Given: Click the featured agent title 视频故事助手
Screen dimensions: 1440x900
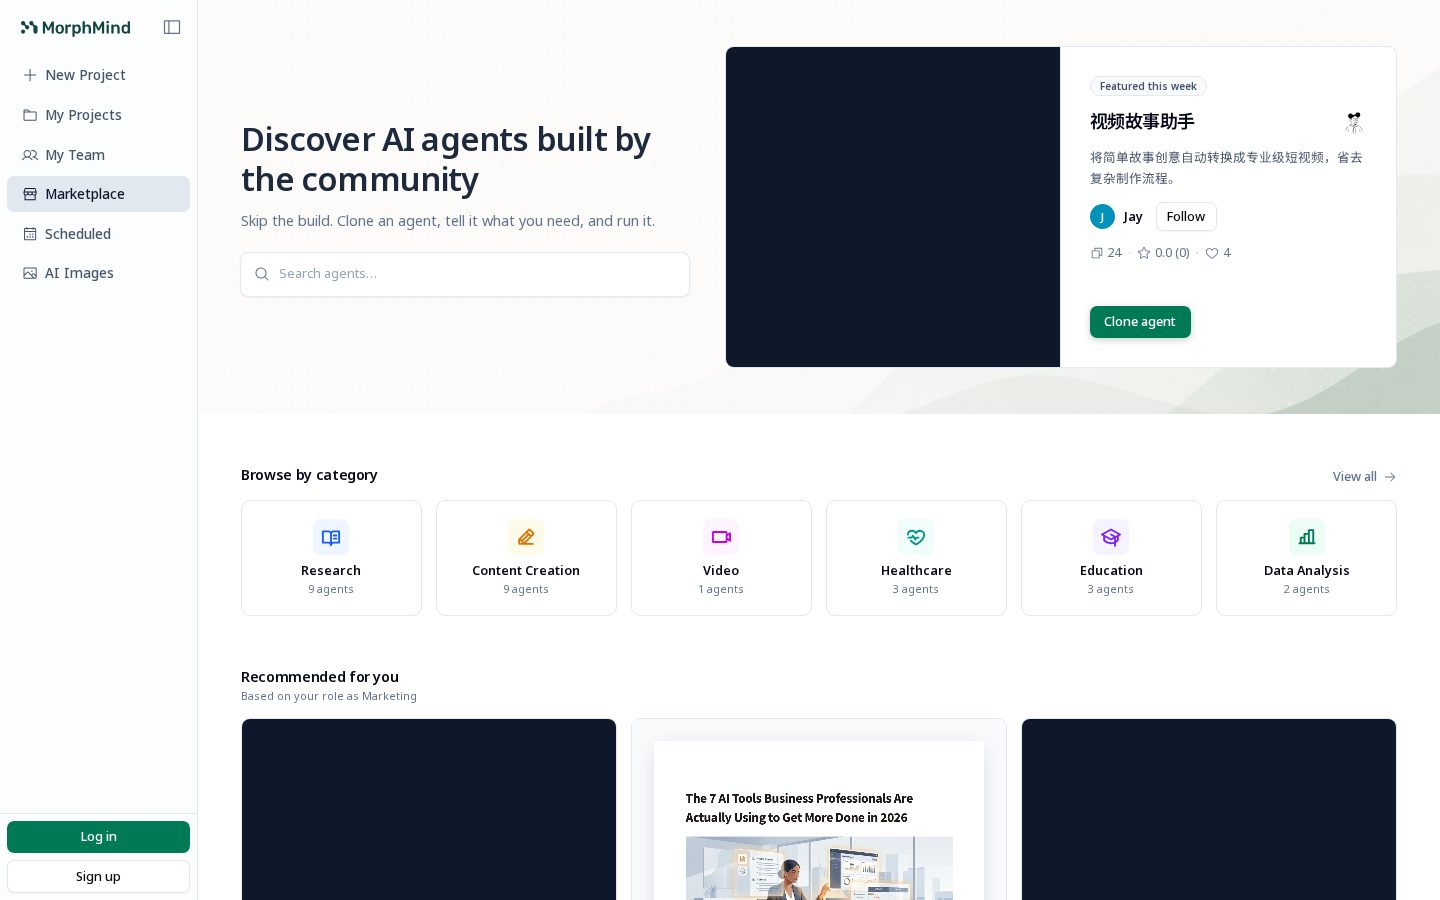Looking at the screenshot, I should pyautogui.click(x=1142, y=122).
